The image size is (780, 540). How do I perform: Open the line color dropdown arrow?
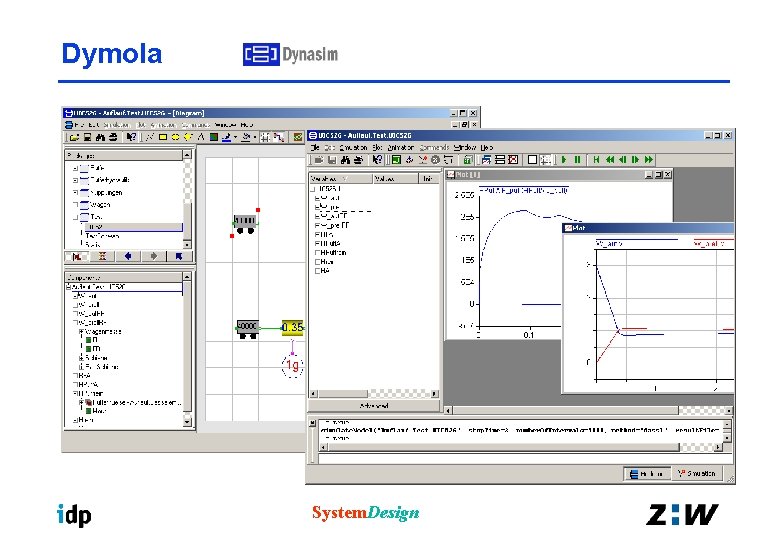pyautogui.click(x=235, y=137)
